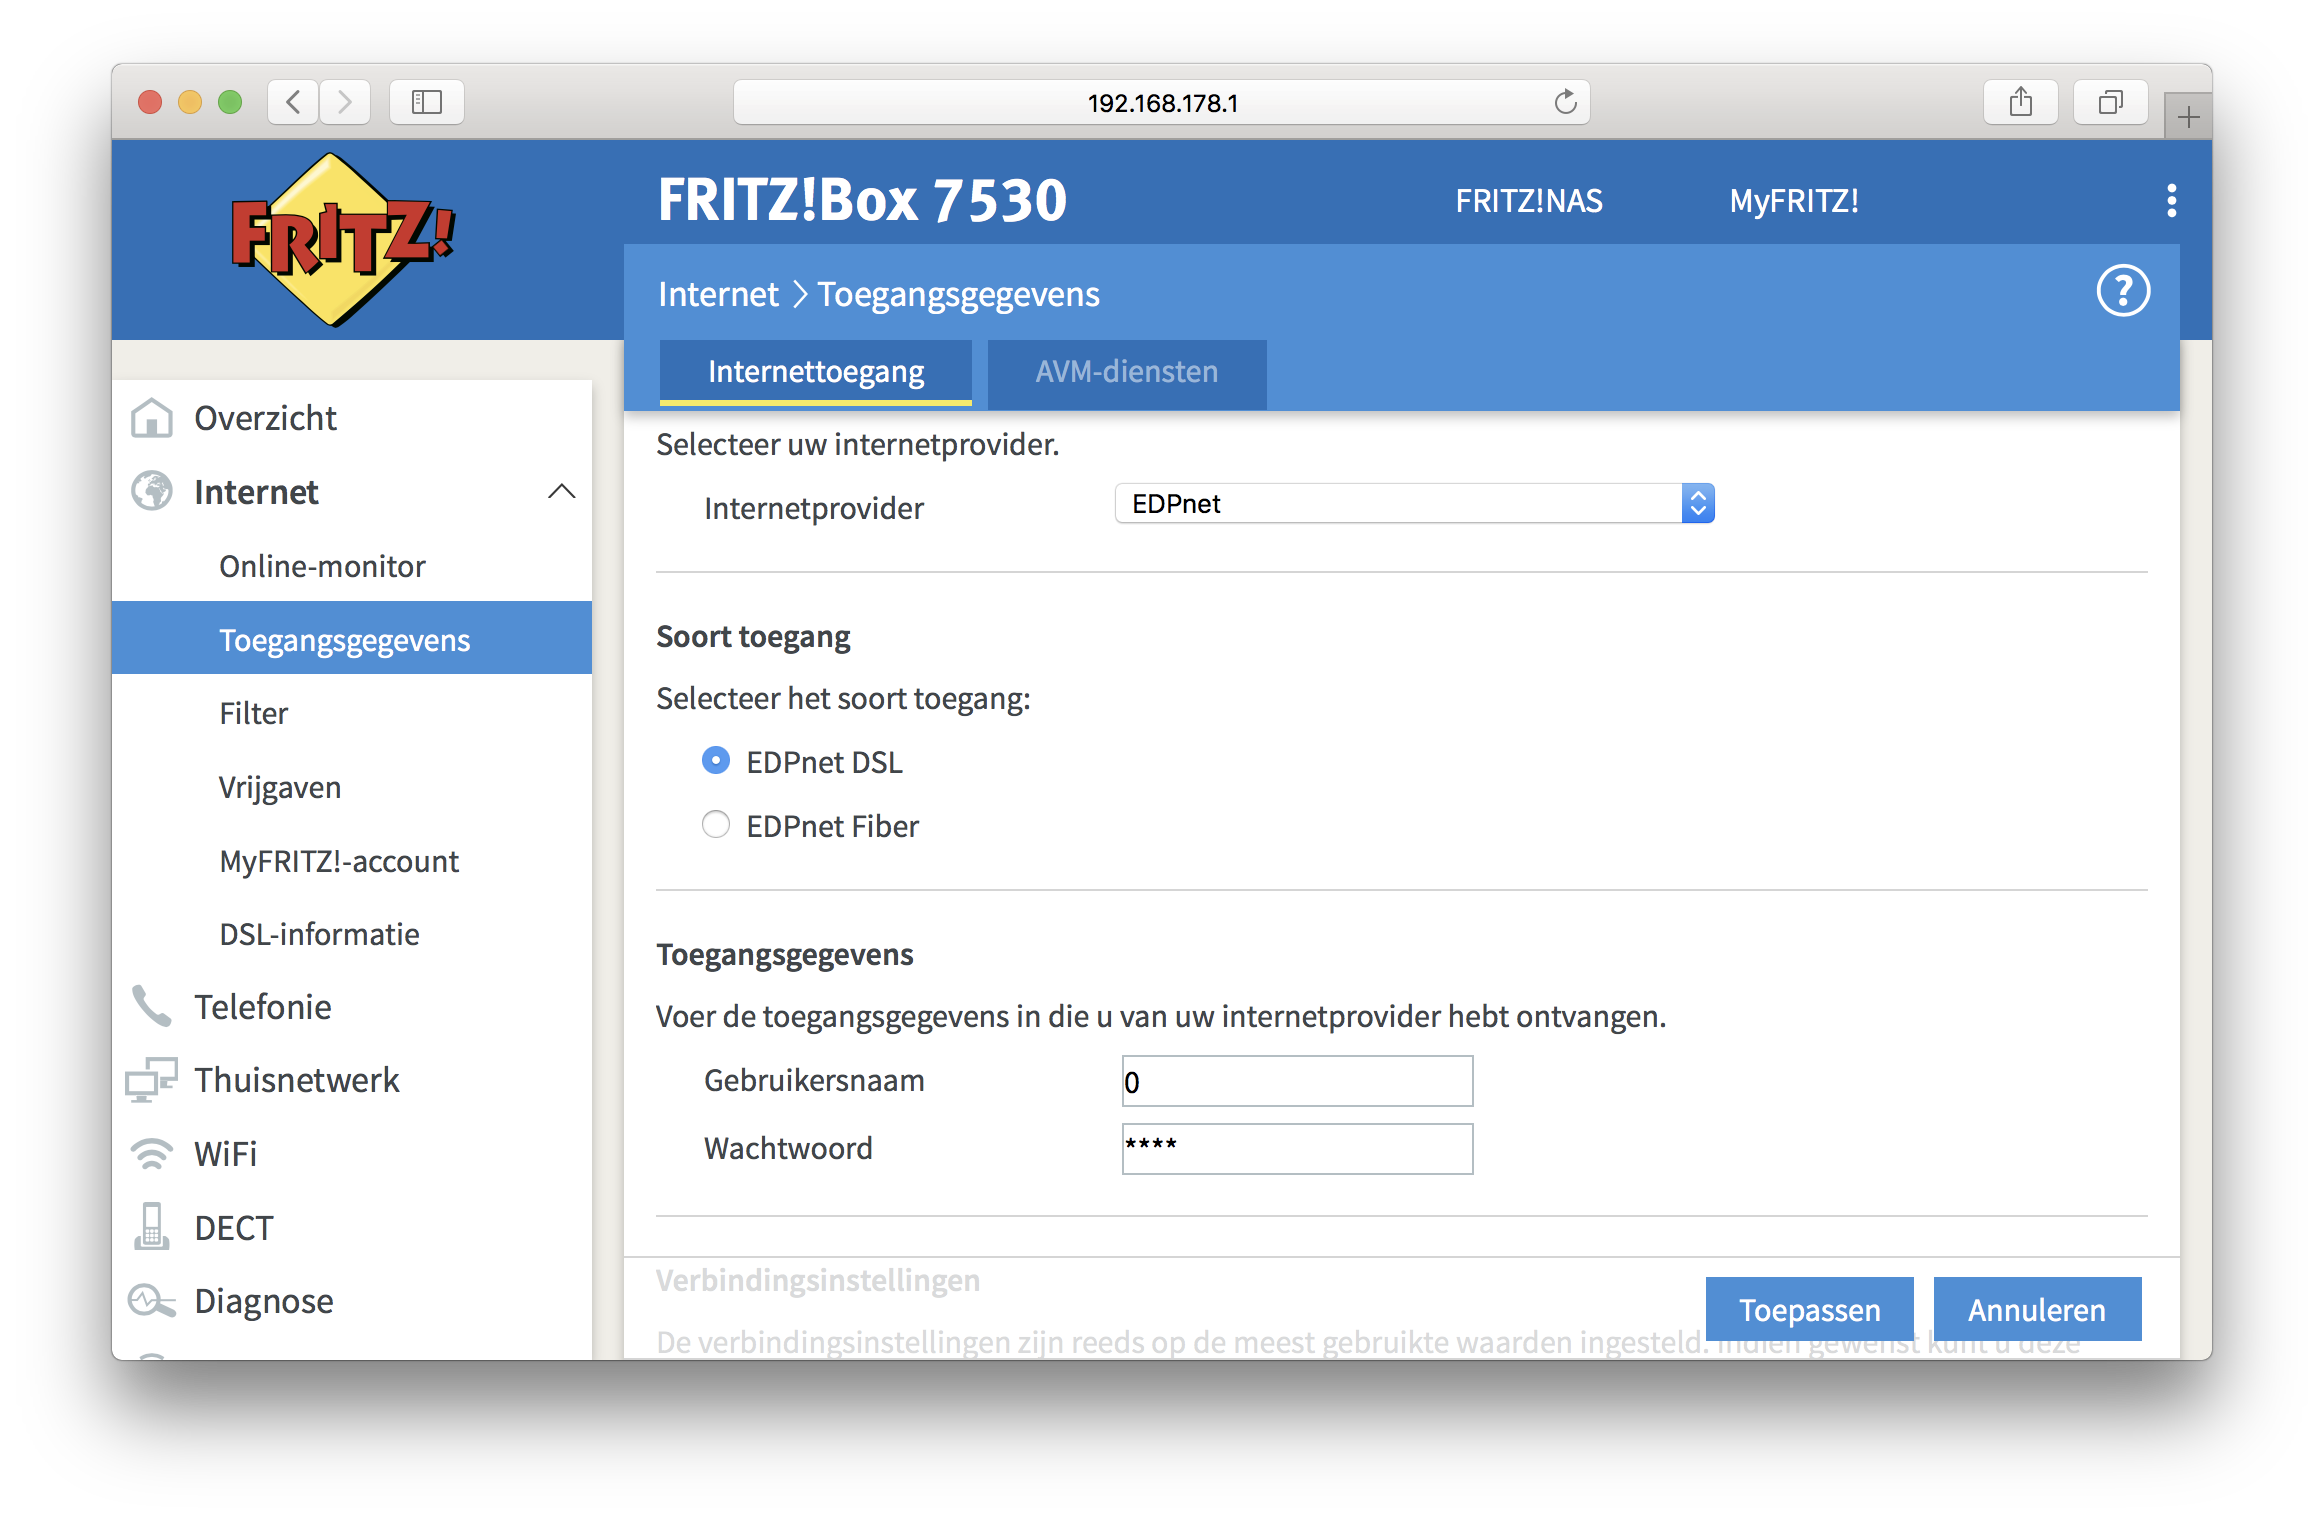Image resolution: width=2324 pixels, height=1520 pixels.
Task: Open the three-dot options menu
Action: click(2171, 201)
